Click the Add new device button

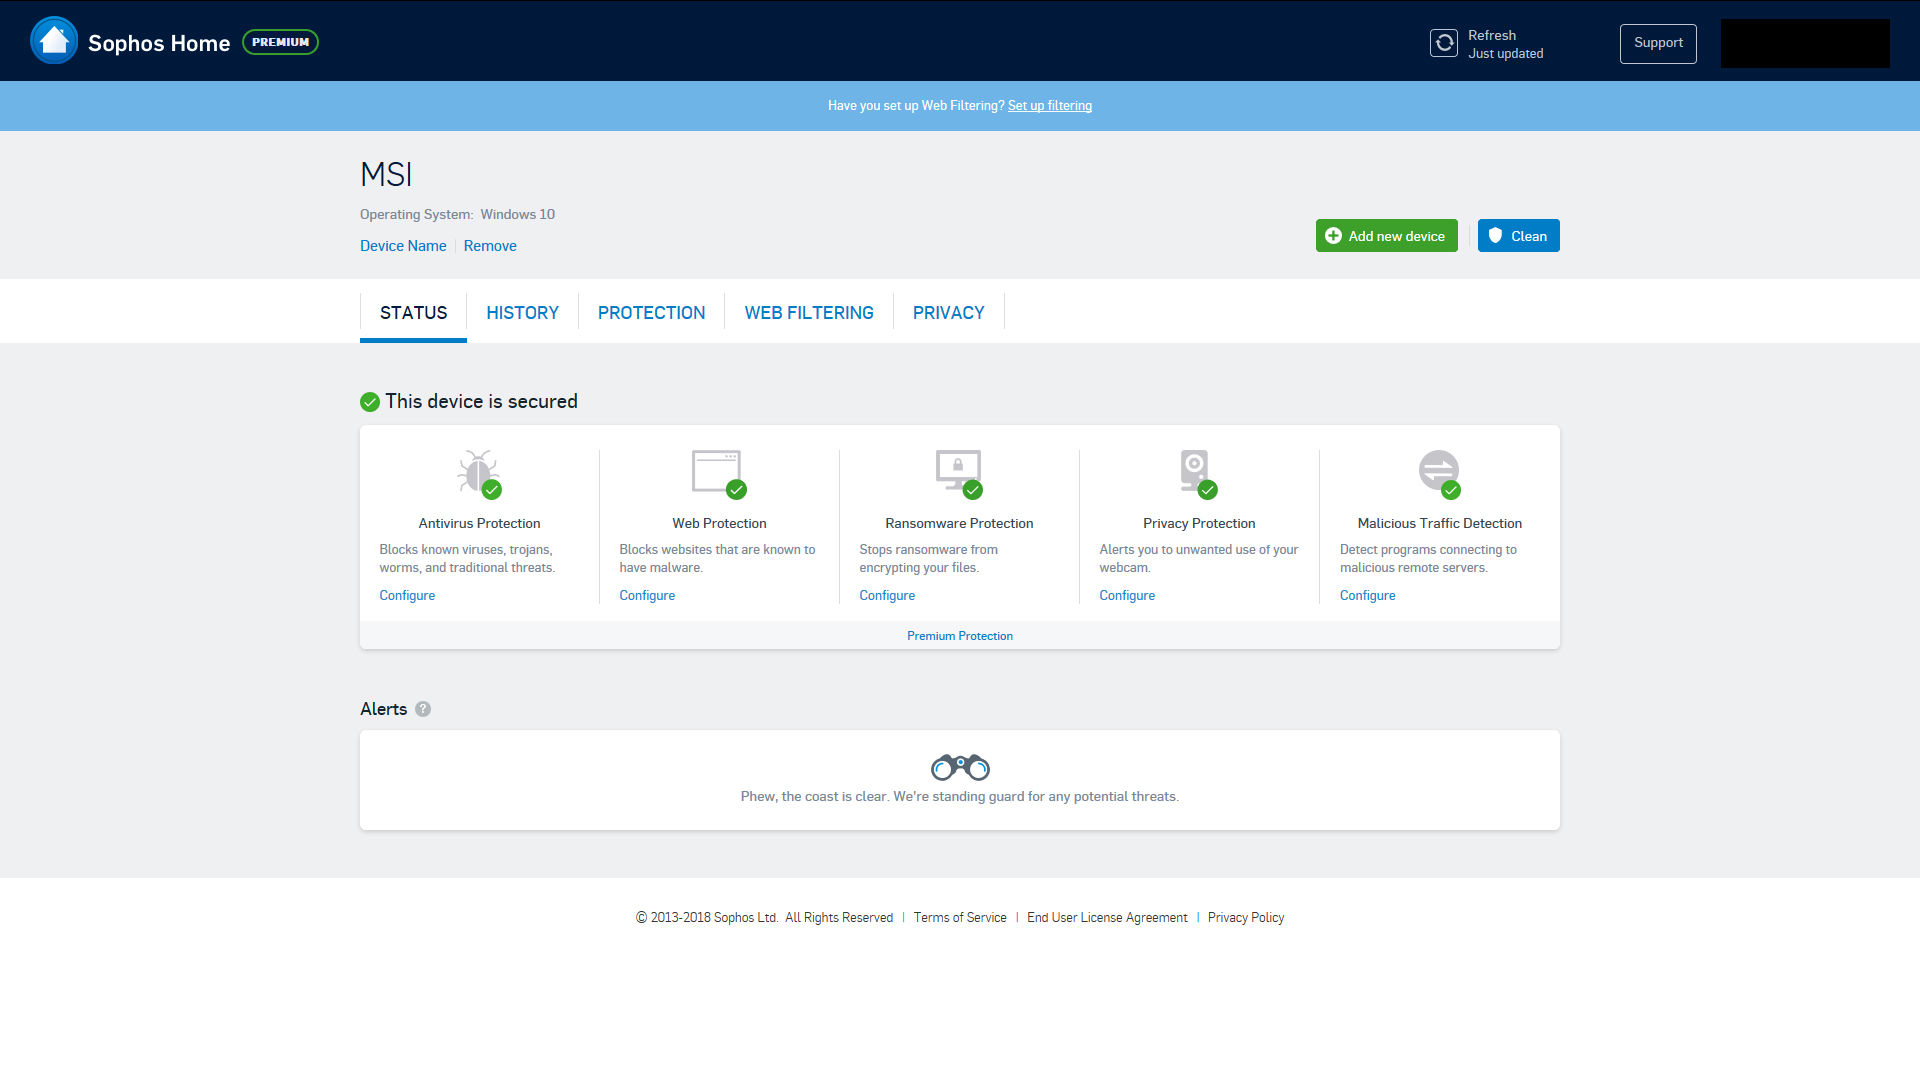[1386, 236]
